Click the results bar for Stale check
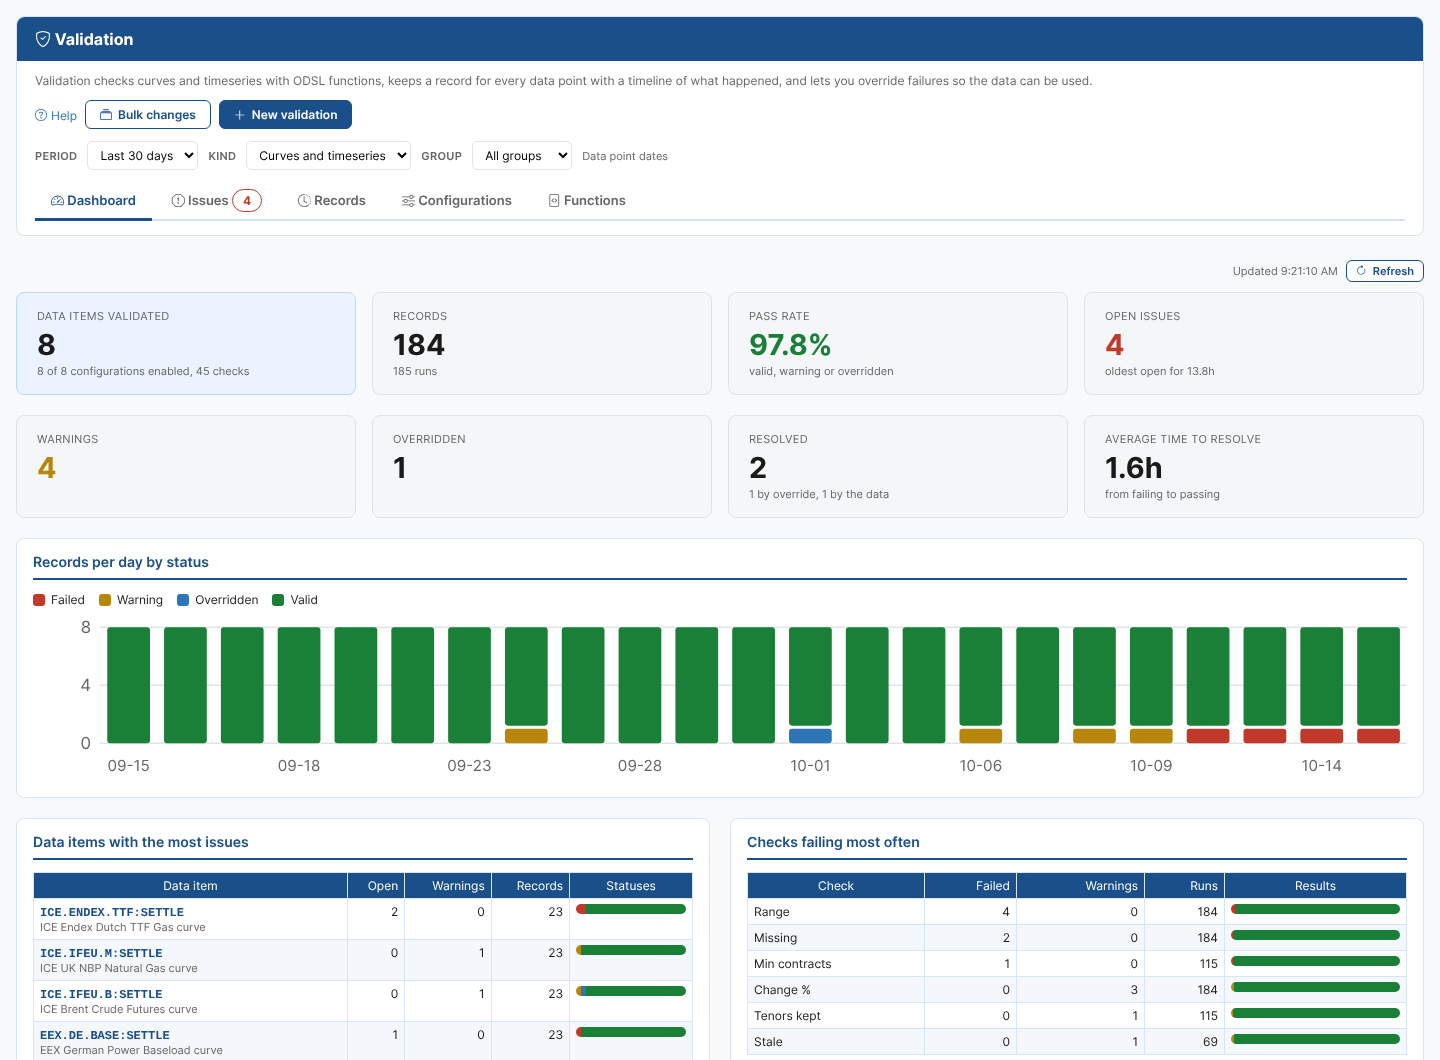This screenshot has width=1440, height=1060. tap(1315, 1039)
